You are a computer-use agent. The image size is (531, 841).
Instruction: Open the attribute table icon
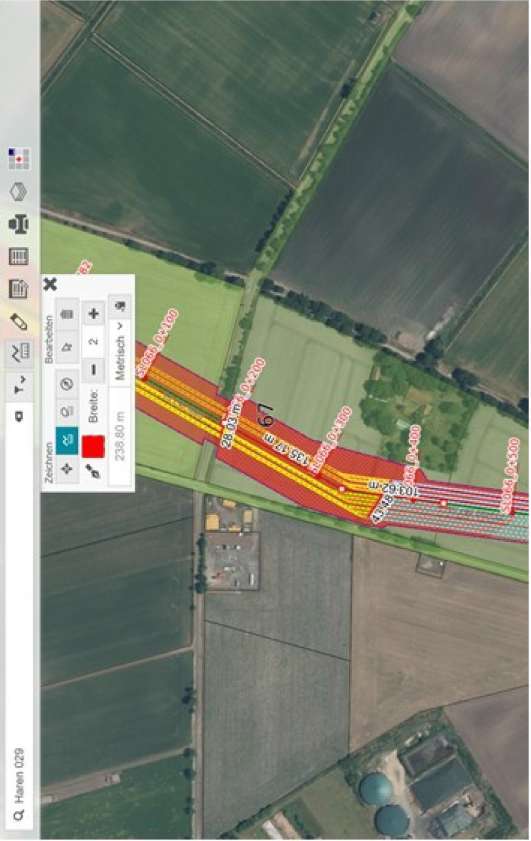[x=19, y=256]
